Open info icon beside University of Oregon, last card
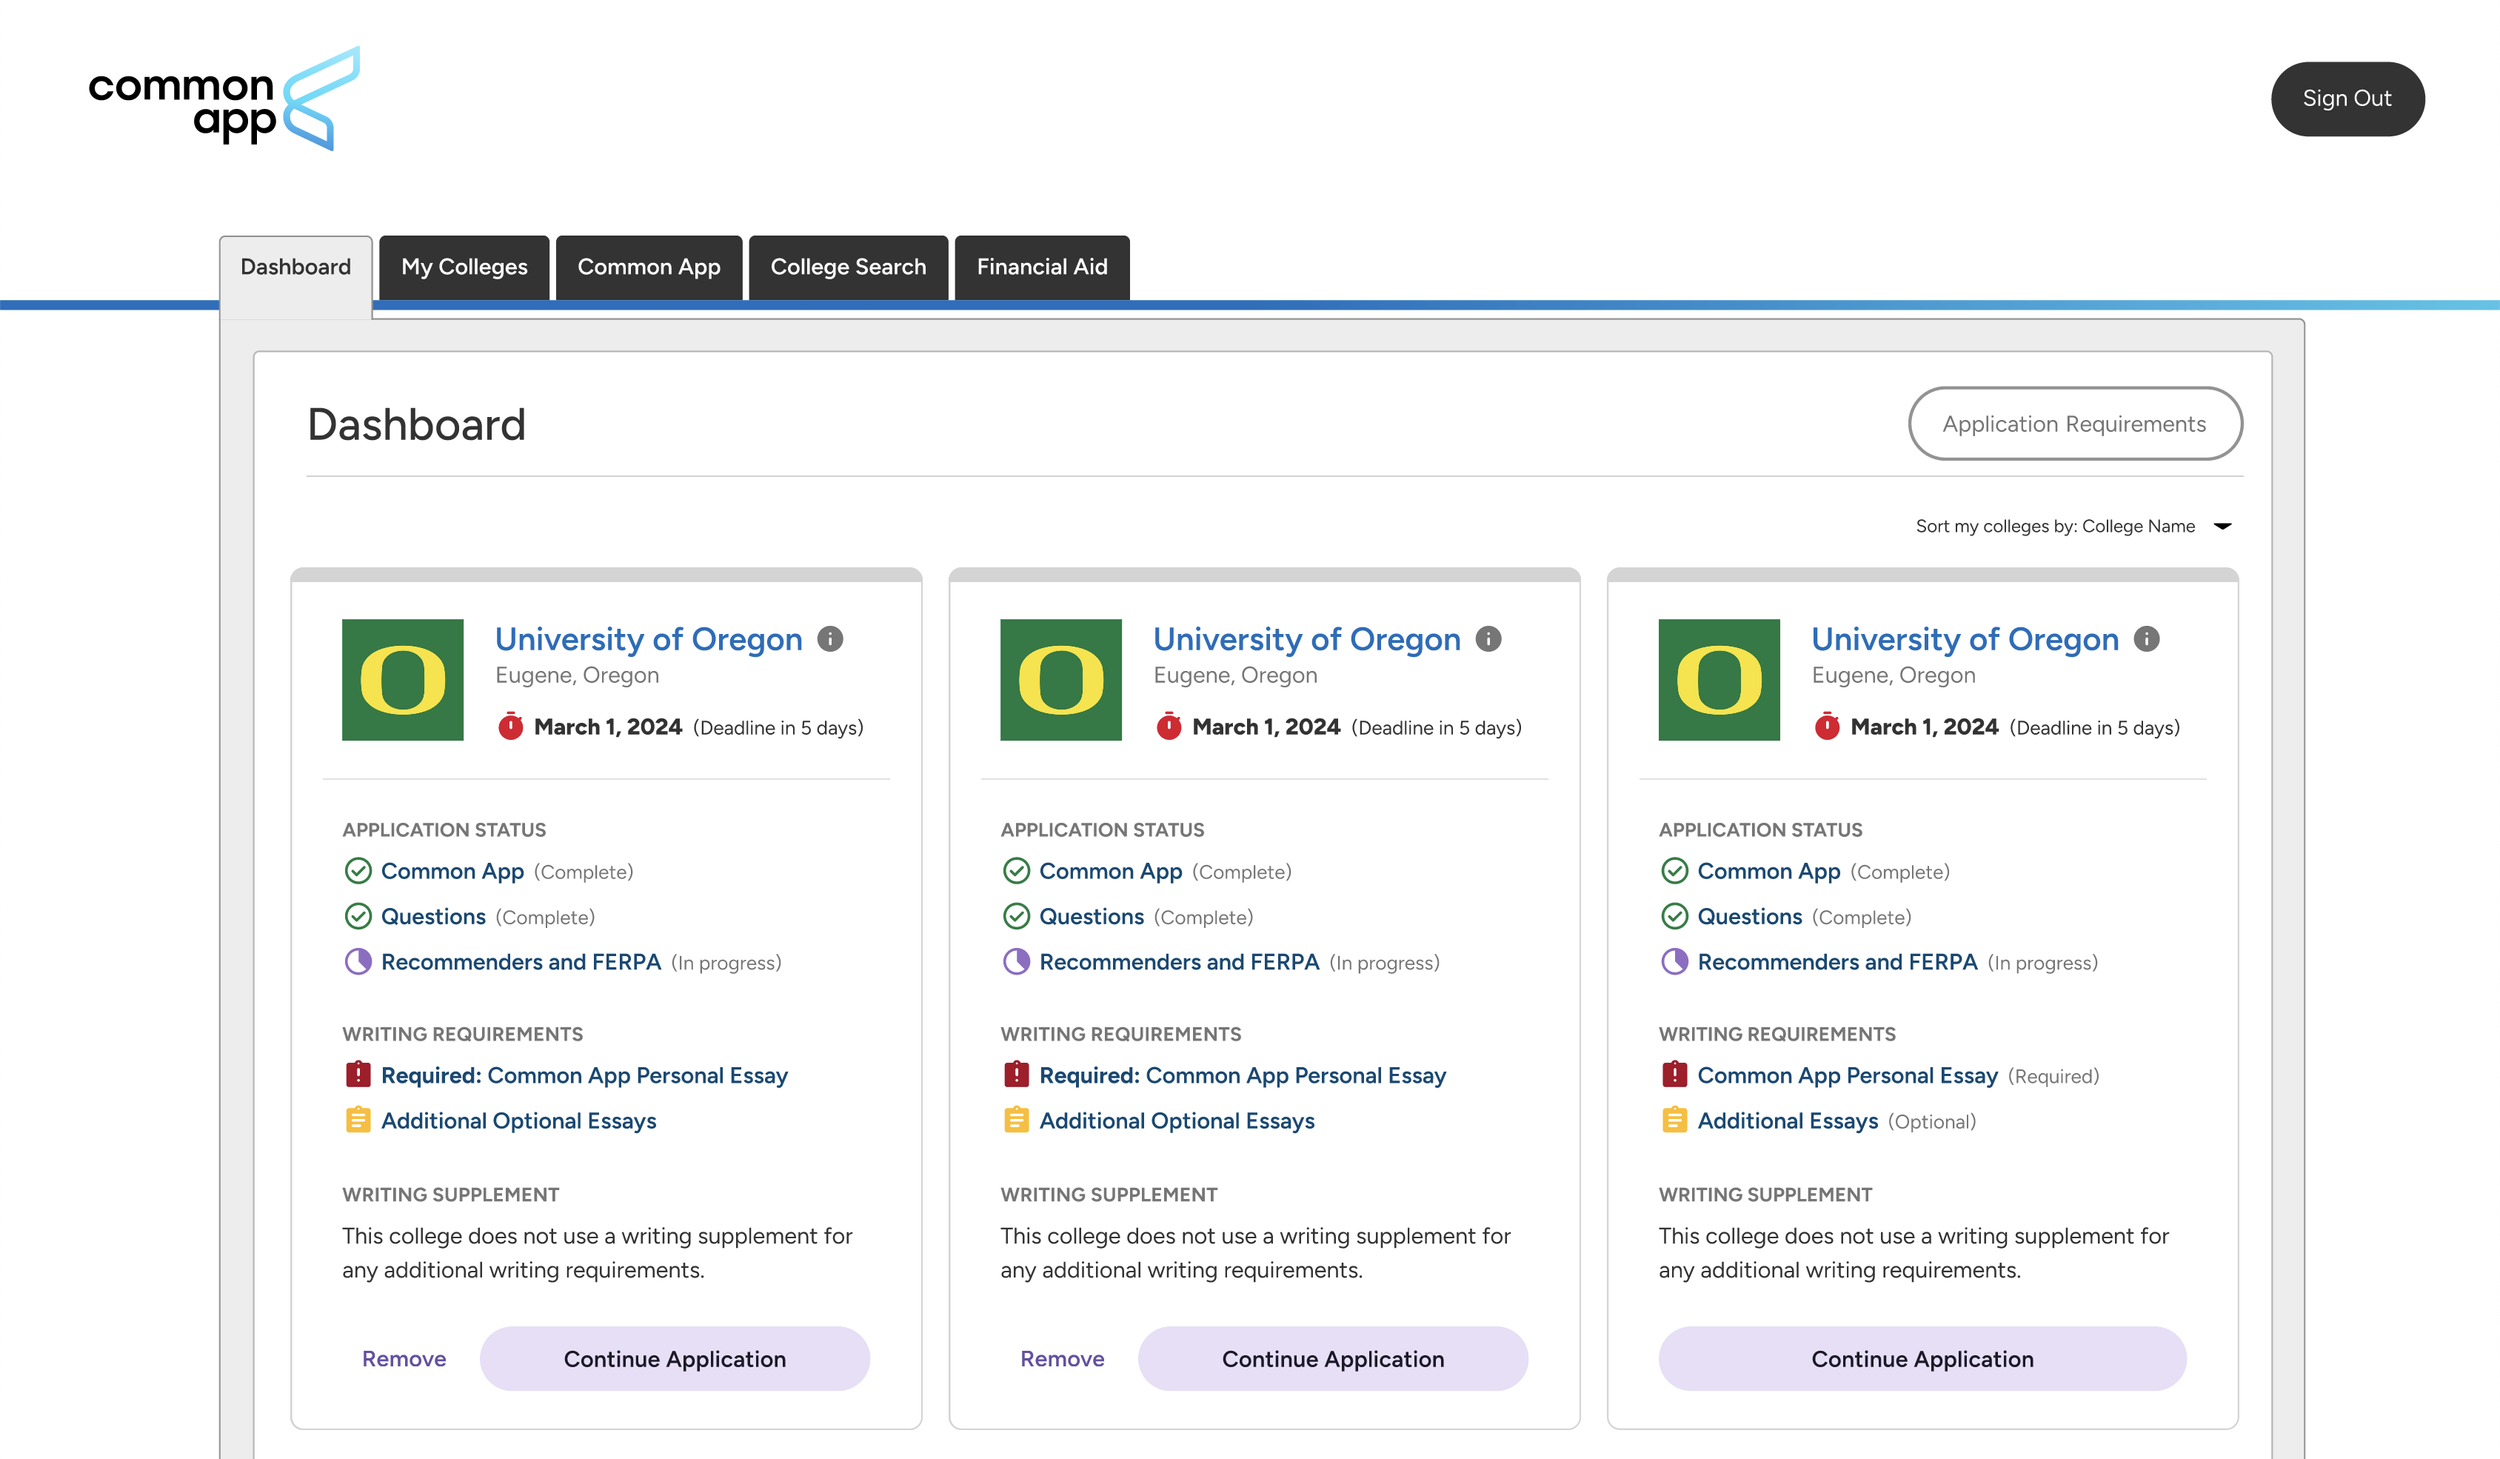2500x1459 pixels. point(2146,639)
